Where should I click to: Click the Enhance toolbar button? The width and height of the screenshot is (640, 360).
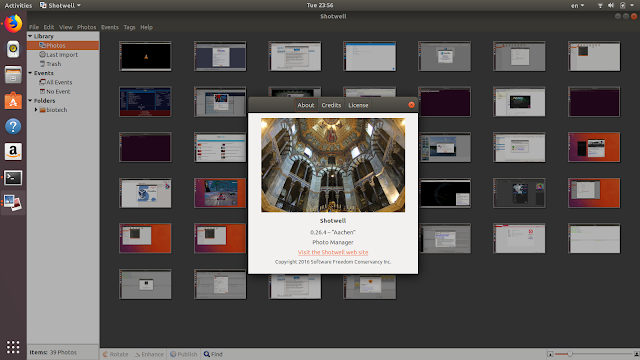click(x=149, y=354)
